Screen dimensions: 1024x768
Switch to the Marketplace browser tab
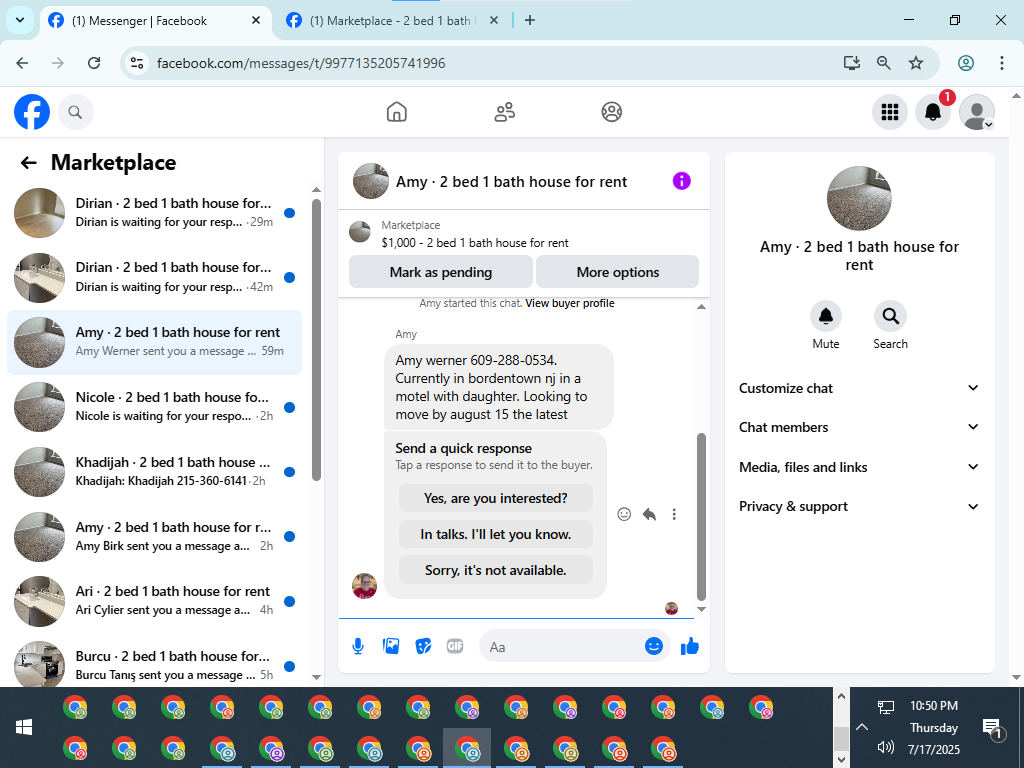392,21
